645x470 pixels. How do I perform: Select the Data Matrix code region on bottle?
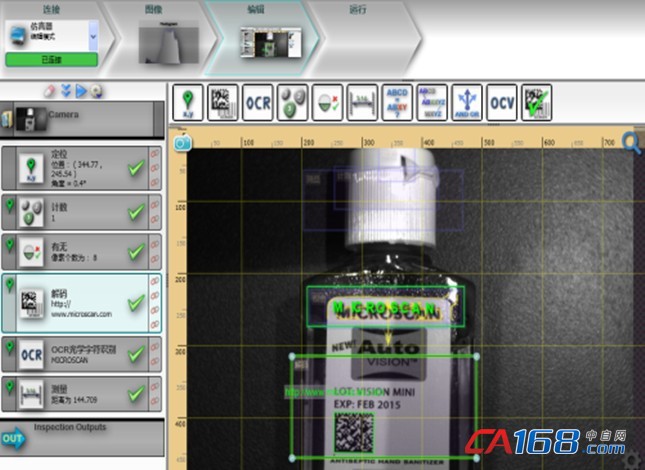point(354,433)
